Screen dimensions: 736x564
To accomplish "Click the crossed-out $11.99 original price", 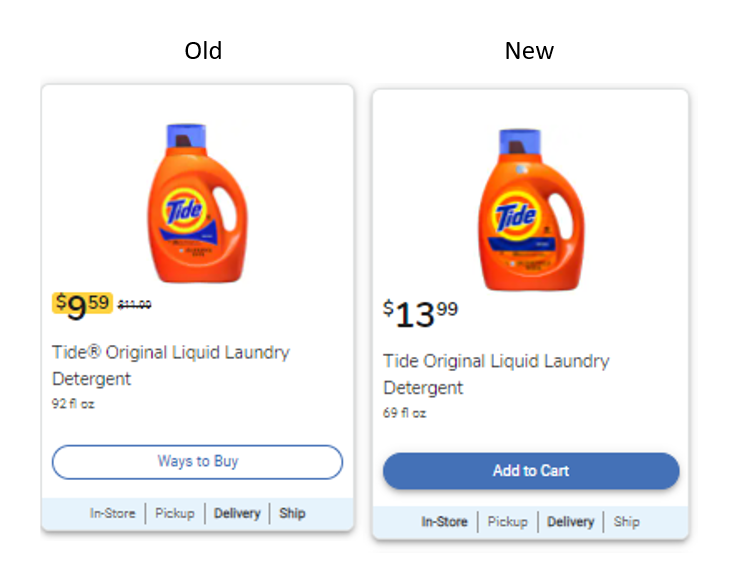I will point(134,305).
